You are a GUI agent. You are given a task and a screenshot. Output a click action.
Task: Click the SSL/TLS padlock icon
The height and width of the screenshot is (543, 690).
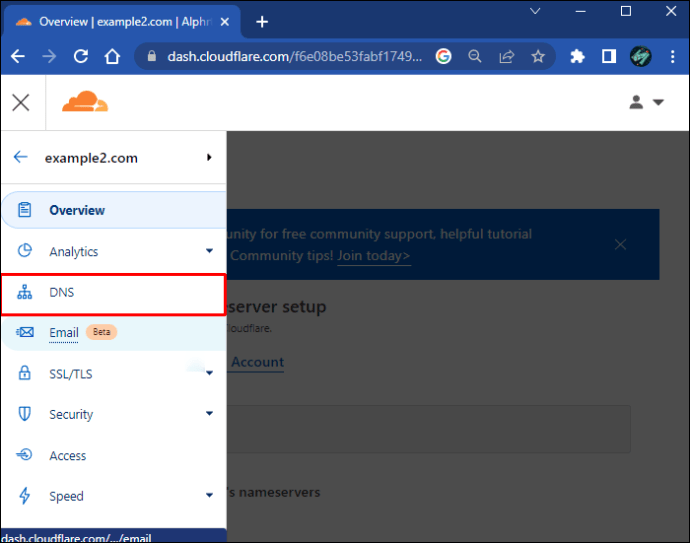[x=25, y=373]
